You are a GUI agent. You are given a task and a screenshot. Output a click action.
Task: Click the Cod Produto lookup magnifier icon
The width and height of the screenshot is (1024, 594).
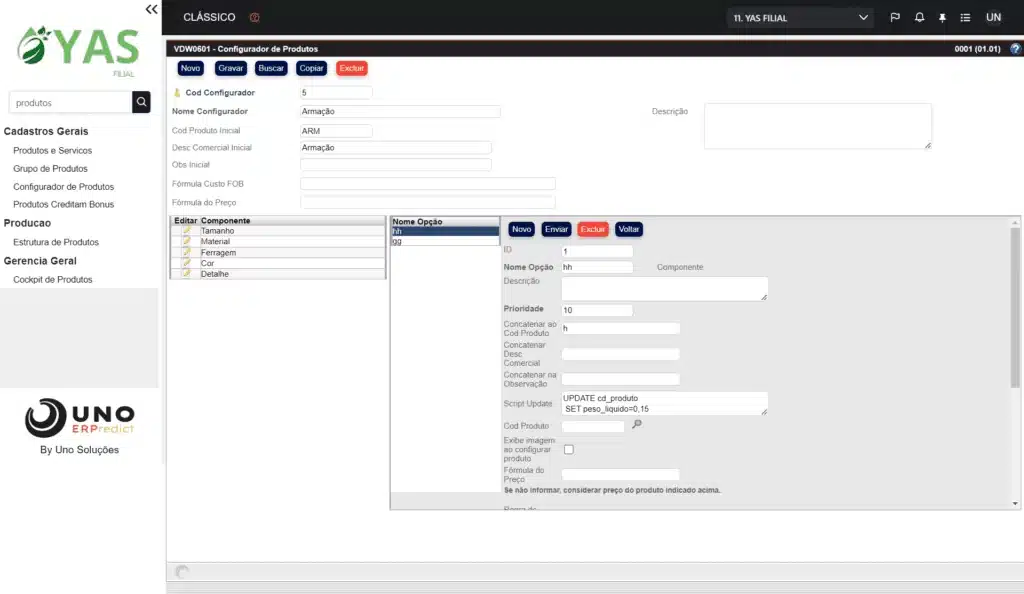coord(637,424)
